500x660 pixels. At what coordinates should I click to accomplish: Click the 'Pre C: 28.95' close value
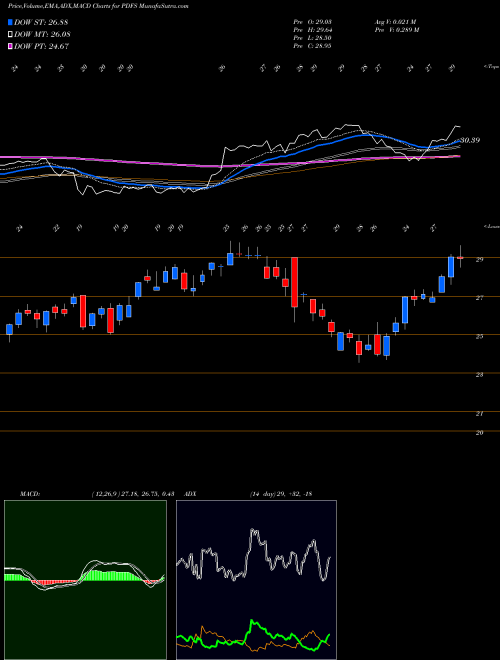click(312, 46)
